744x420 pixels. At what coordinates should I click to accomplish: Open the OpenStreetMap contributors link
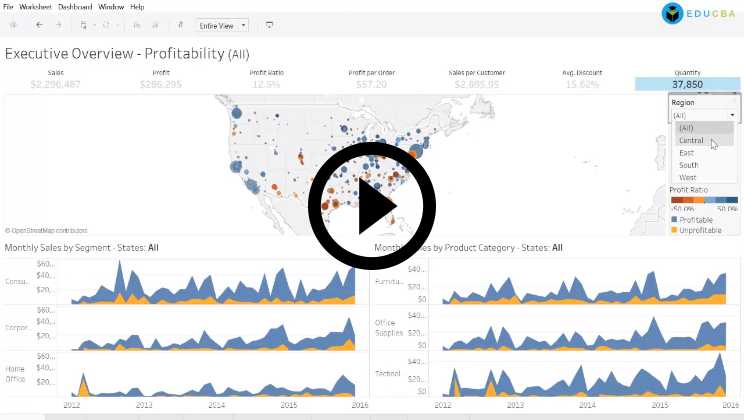(x=46, y=230)
